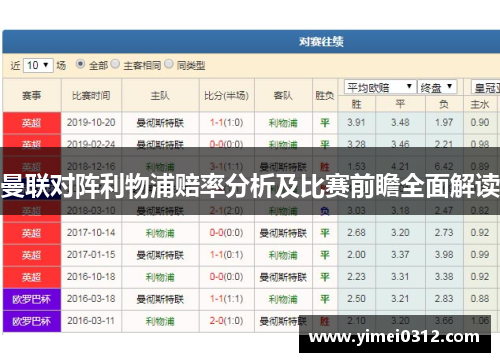This screenshot has height=362, width=500.
Task: Open home team 曼彻斯特联 in 2017-01-15 row
Action: coord(160,255)
